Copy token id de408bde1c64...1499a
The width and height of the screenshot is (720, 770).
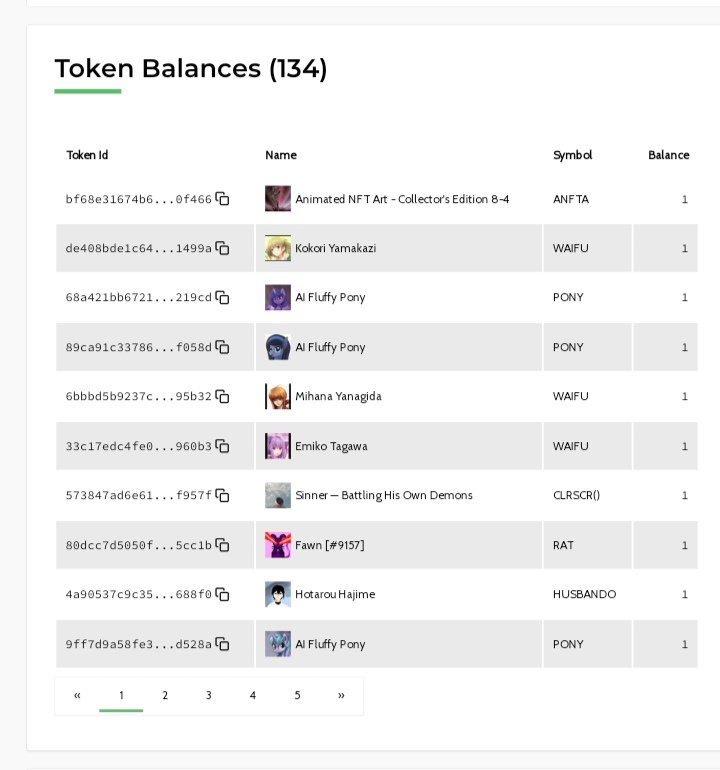[222, 248]
